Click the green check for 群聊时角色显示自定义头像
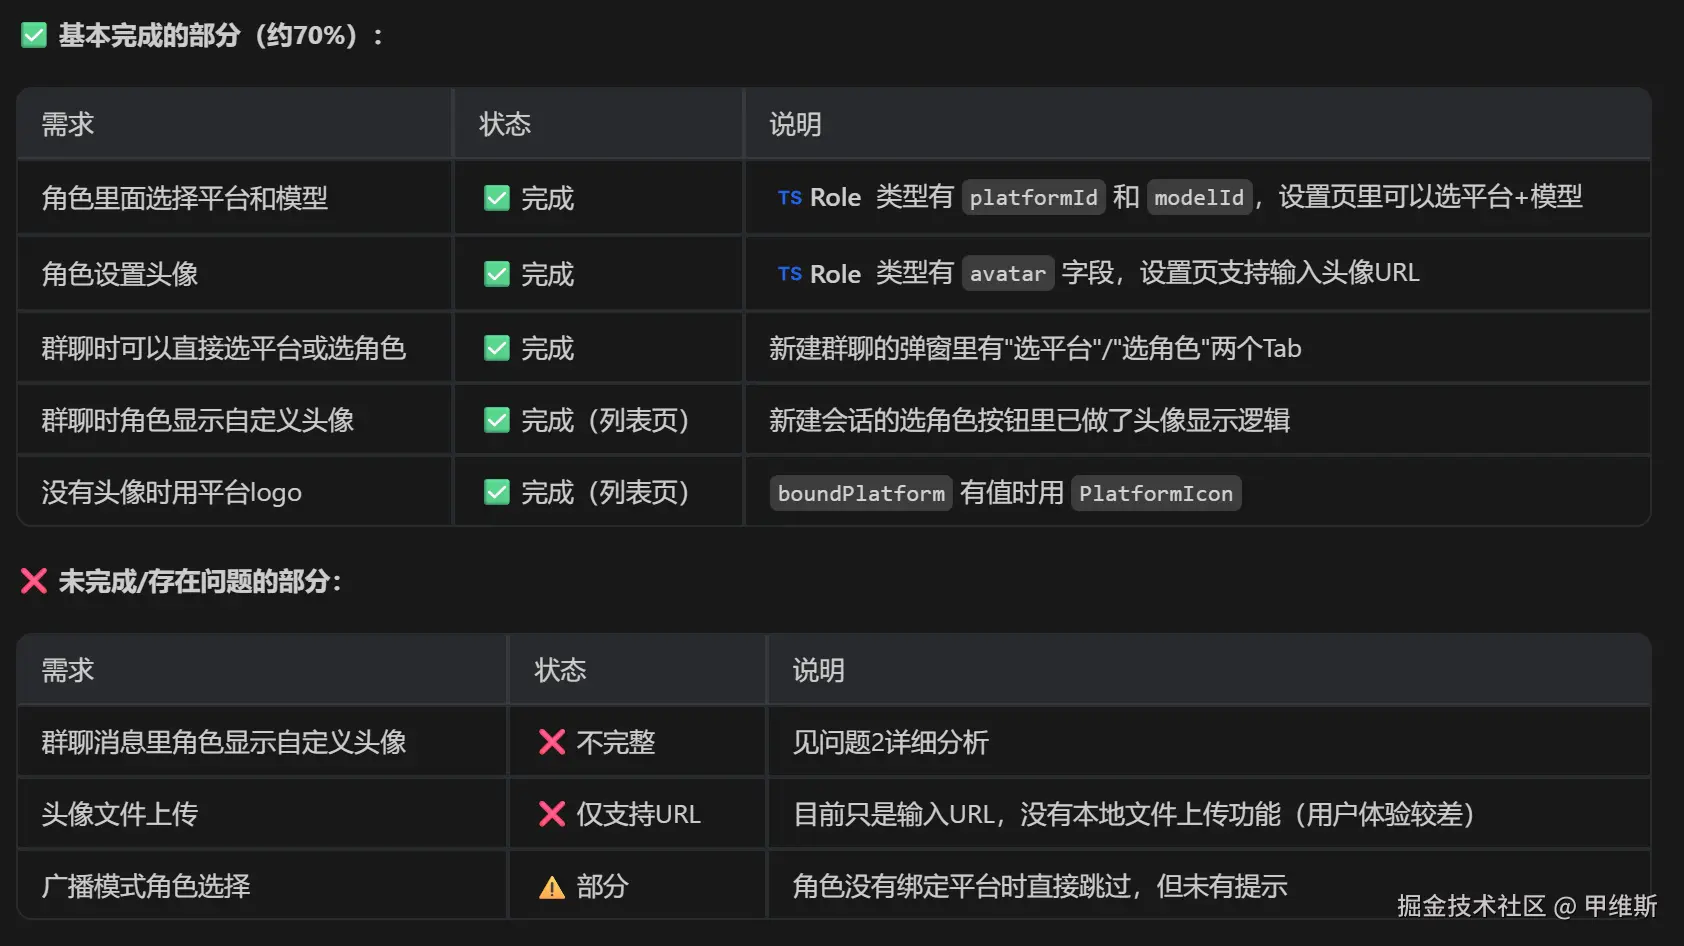 click(x=497, y=420)
